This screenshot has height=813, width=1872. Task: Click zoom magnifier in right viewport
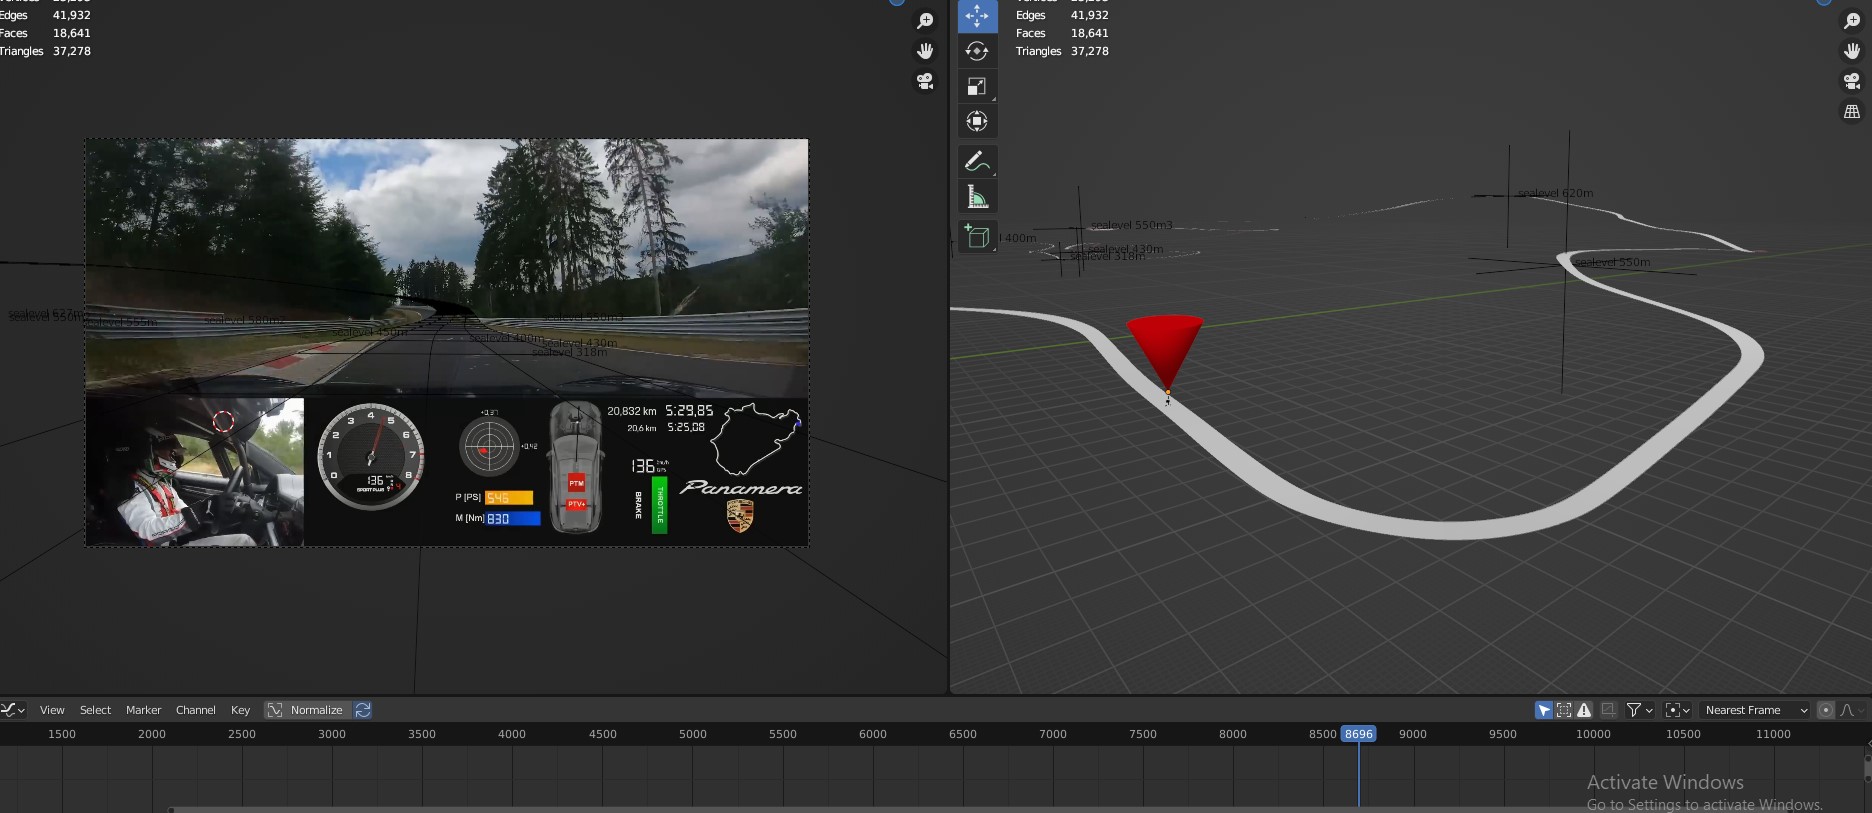(1852, 21)
